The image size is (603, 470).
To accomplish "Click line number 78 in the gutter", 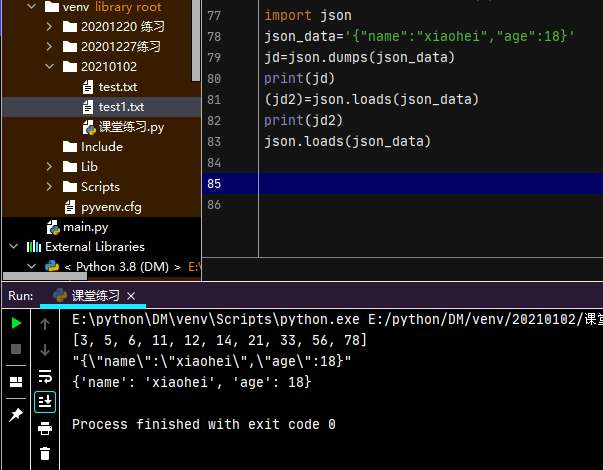I will [x=213, y=37].
